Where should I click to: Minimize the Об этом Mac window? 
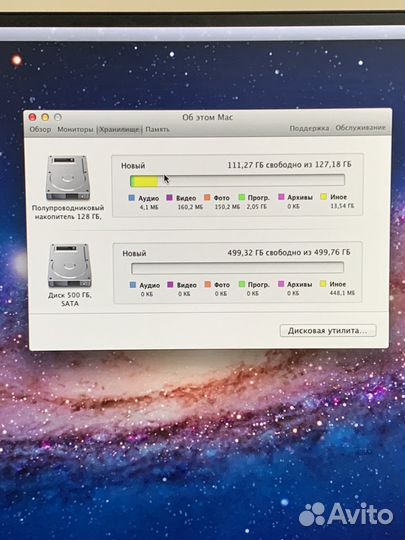click(x=45, y=117)
